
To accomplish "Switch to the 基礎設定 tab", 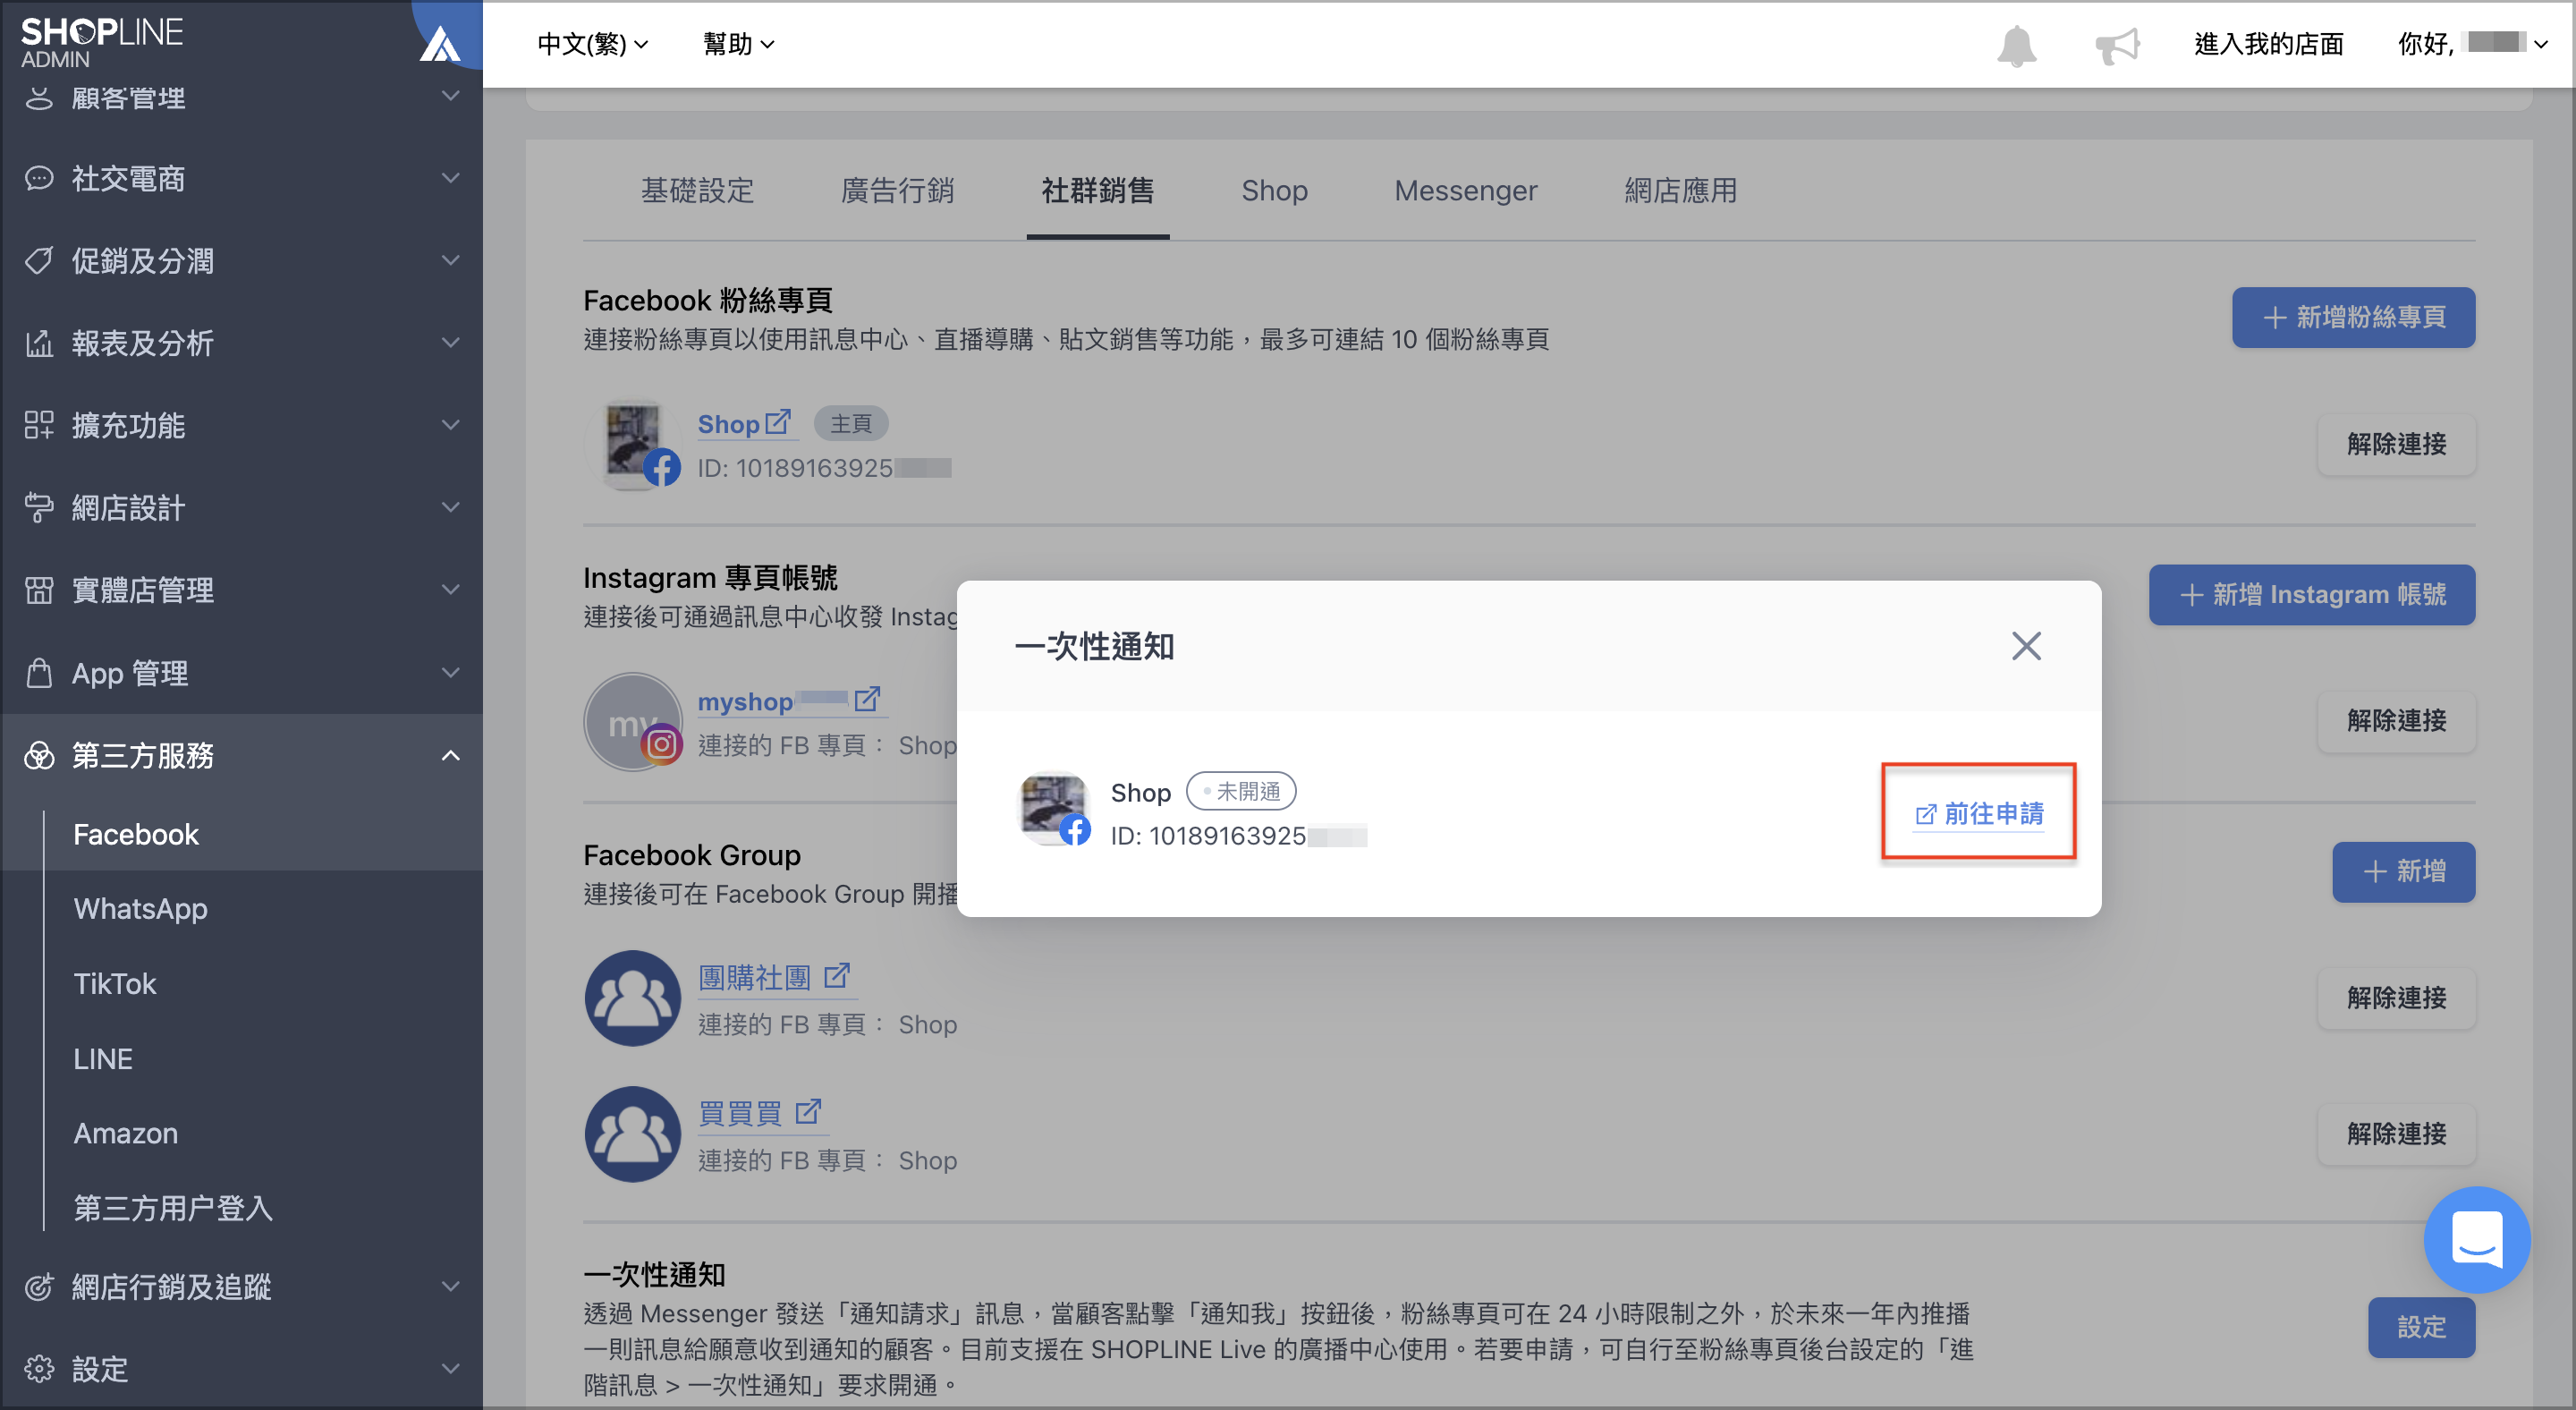I will (697, 190).
